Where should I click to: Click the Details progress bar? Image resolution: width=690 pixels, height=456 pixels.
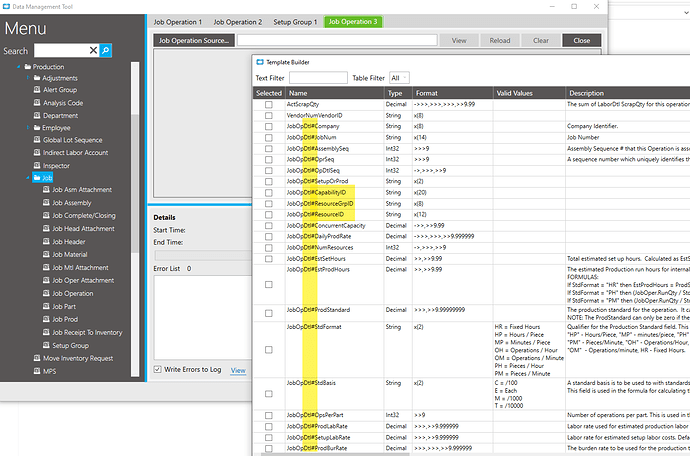coord(203,255)
